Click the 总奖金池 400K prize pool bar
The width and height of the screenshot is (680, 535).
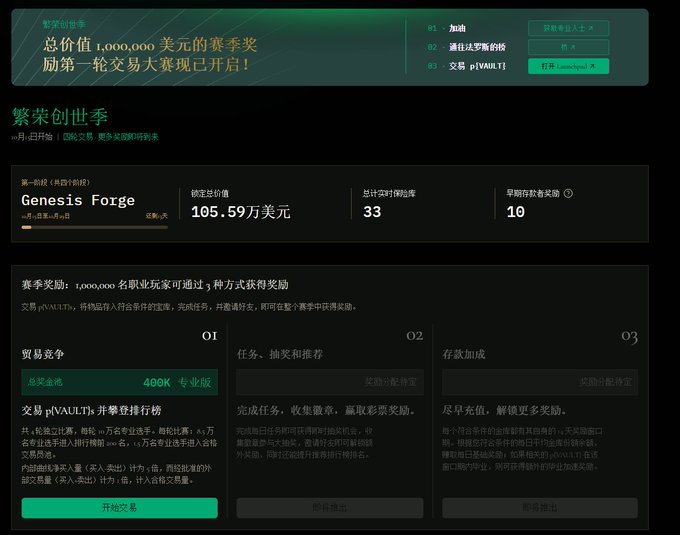click(119, 382)
